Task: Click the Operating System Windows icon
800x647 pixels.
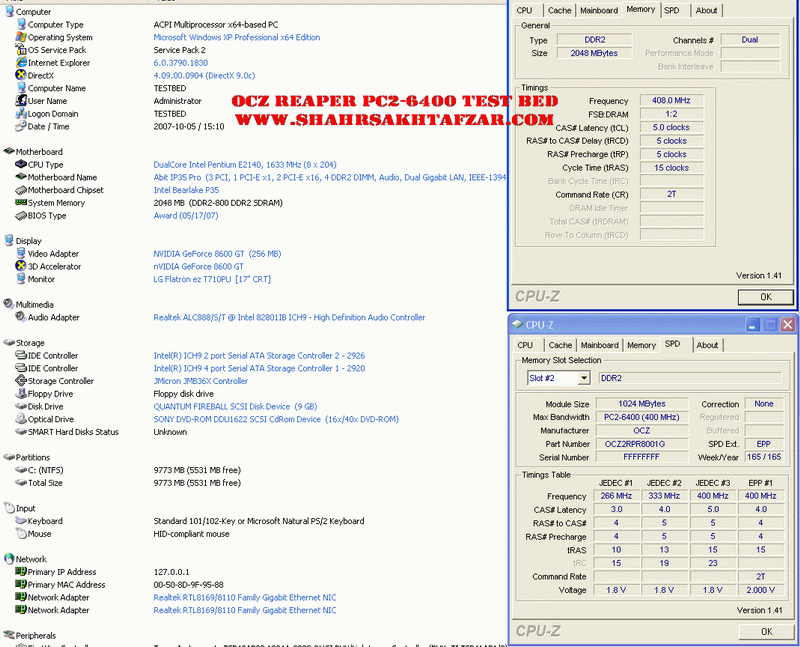Action: pyautogui.click(x=21, y=37)
